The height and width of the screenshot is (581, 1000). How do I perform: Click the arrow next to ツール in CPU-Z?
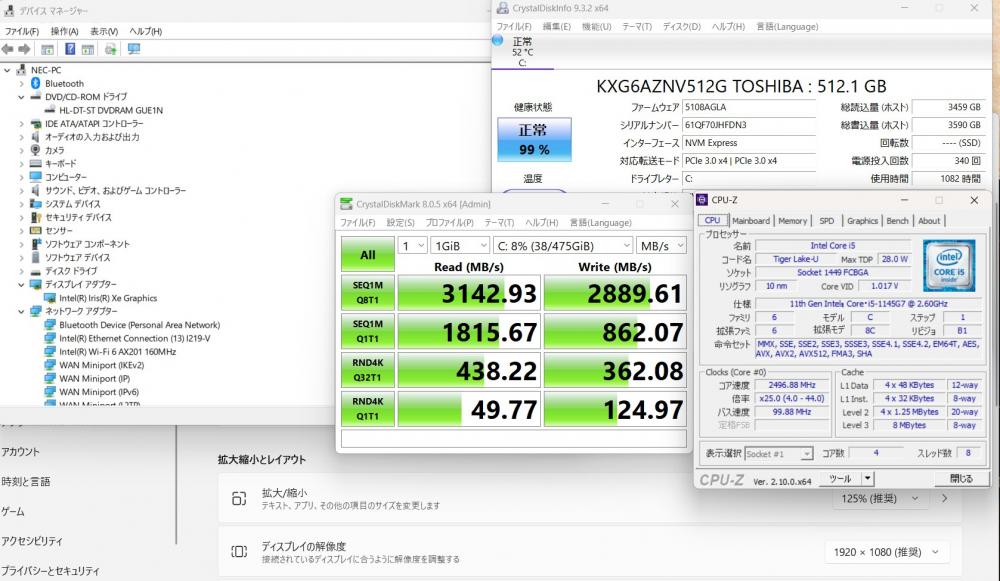pos(867,478)
